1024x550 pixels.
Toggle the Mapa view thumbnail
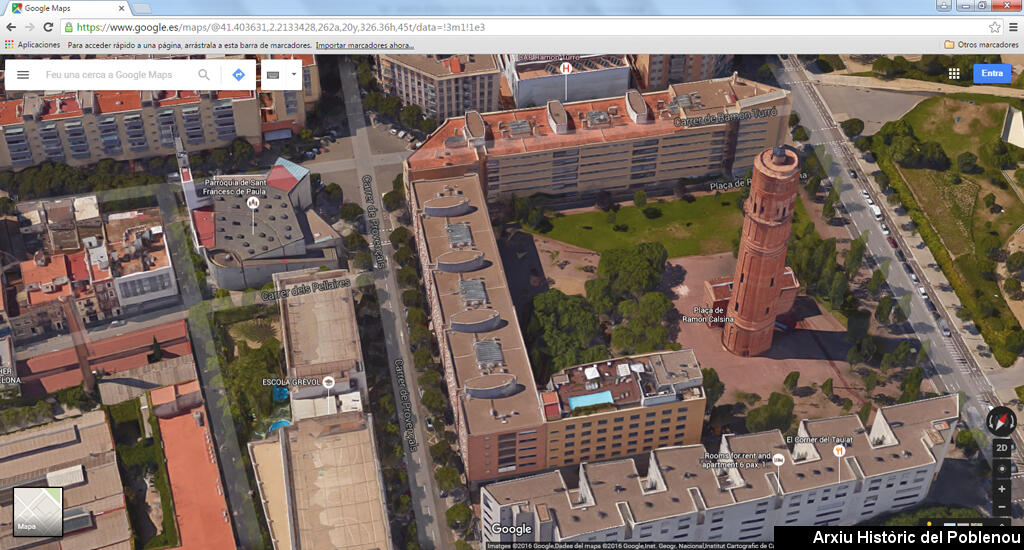[38, 512]
